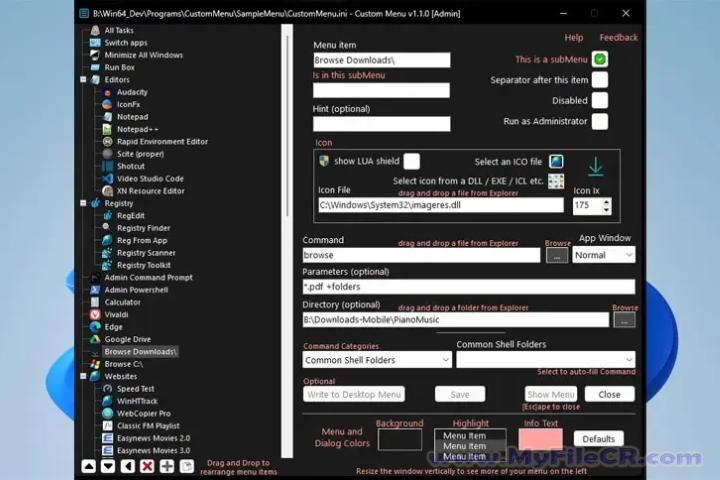Click the copy item button in bottom toolbar

click(x=186, y=466)
